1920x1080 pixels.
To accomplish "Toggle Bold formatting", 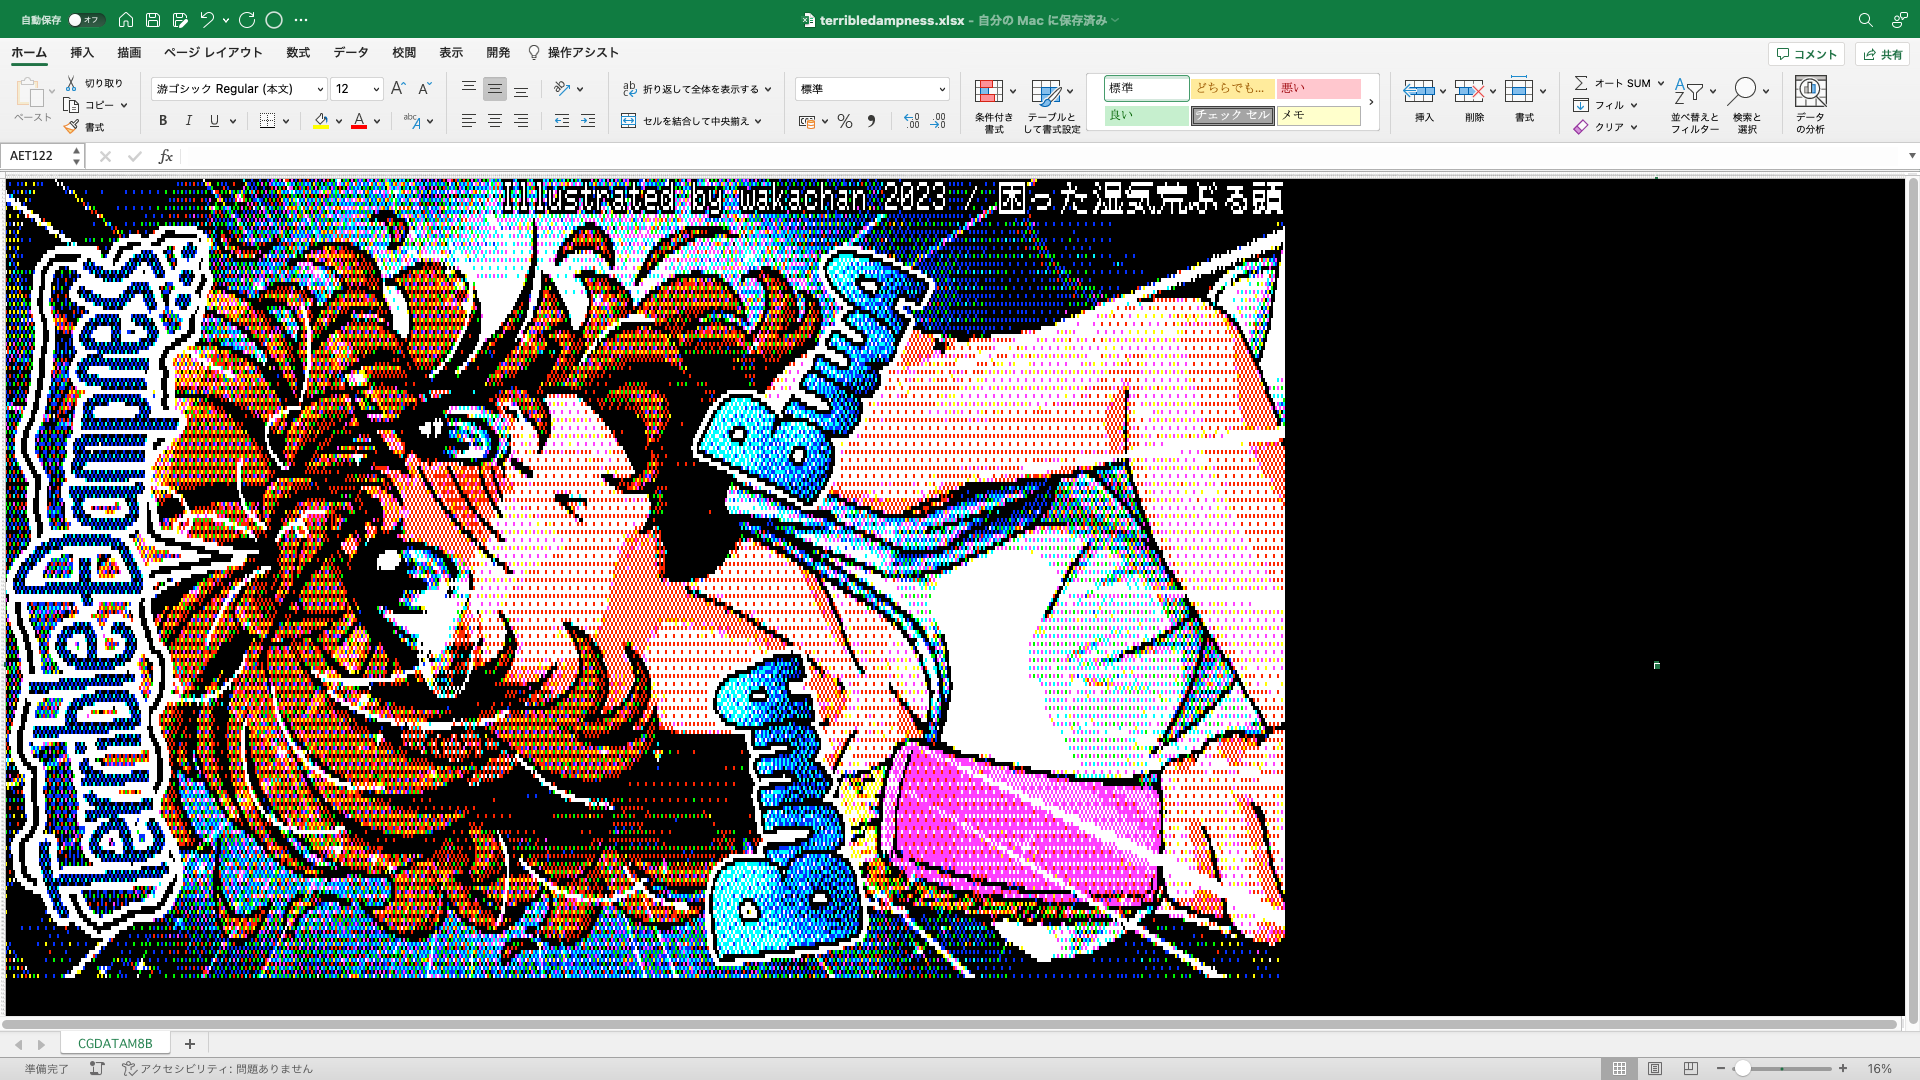I will click(x=163, y=121).
